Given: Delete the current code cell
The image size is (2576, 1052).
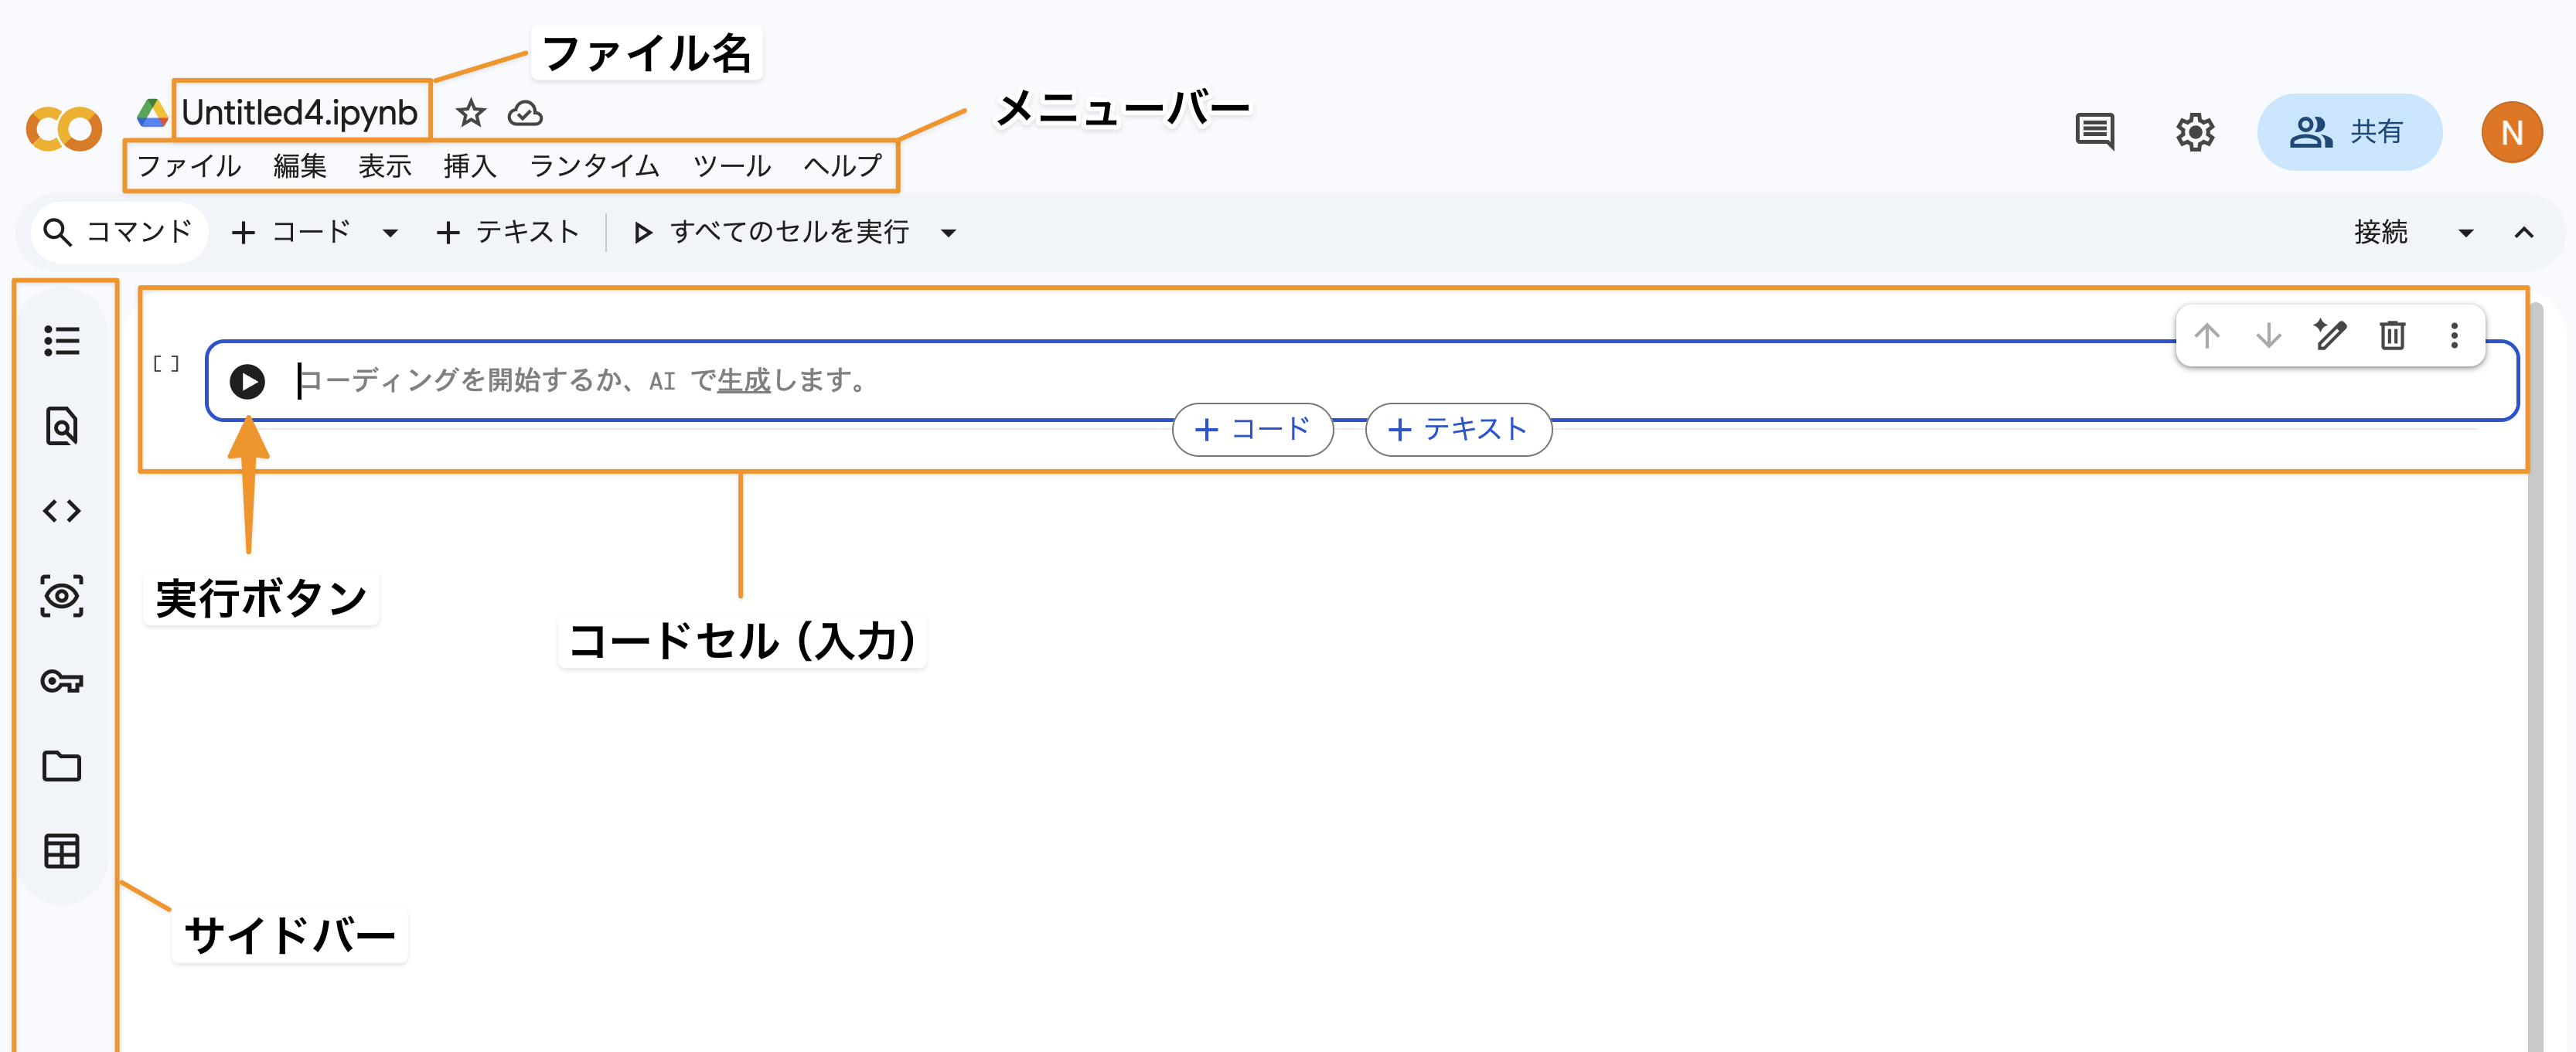Looking at the screenshot, I should (2392, 336).
